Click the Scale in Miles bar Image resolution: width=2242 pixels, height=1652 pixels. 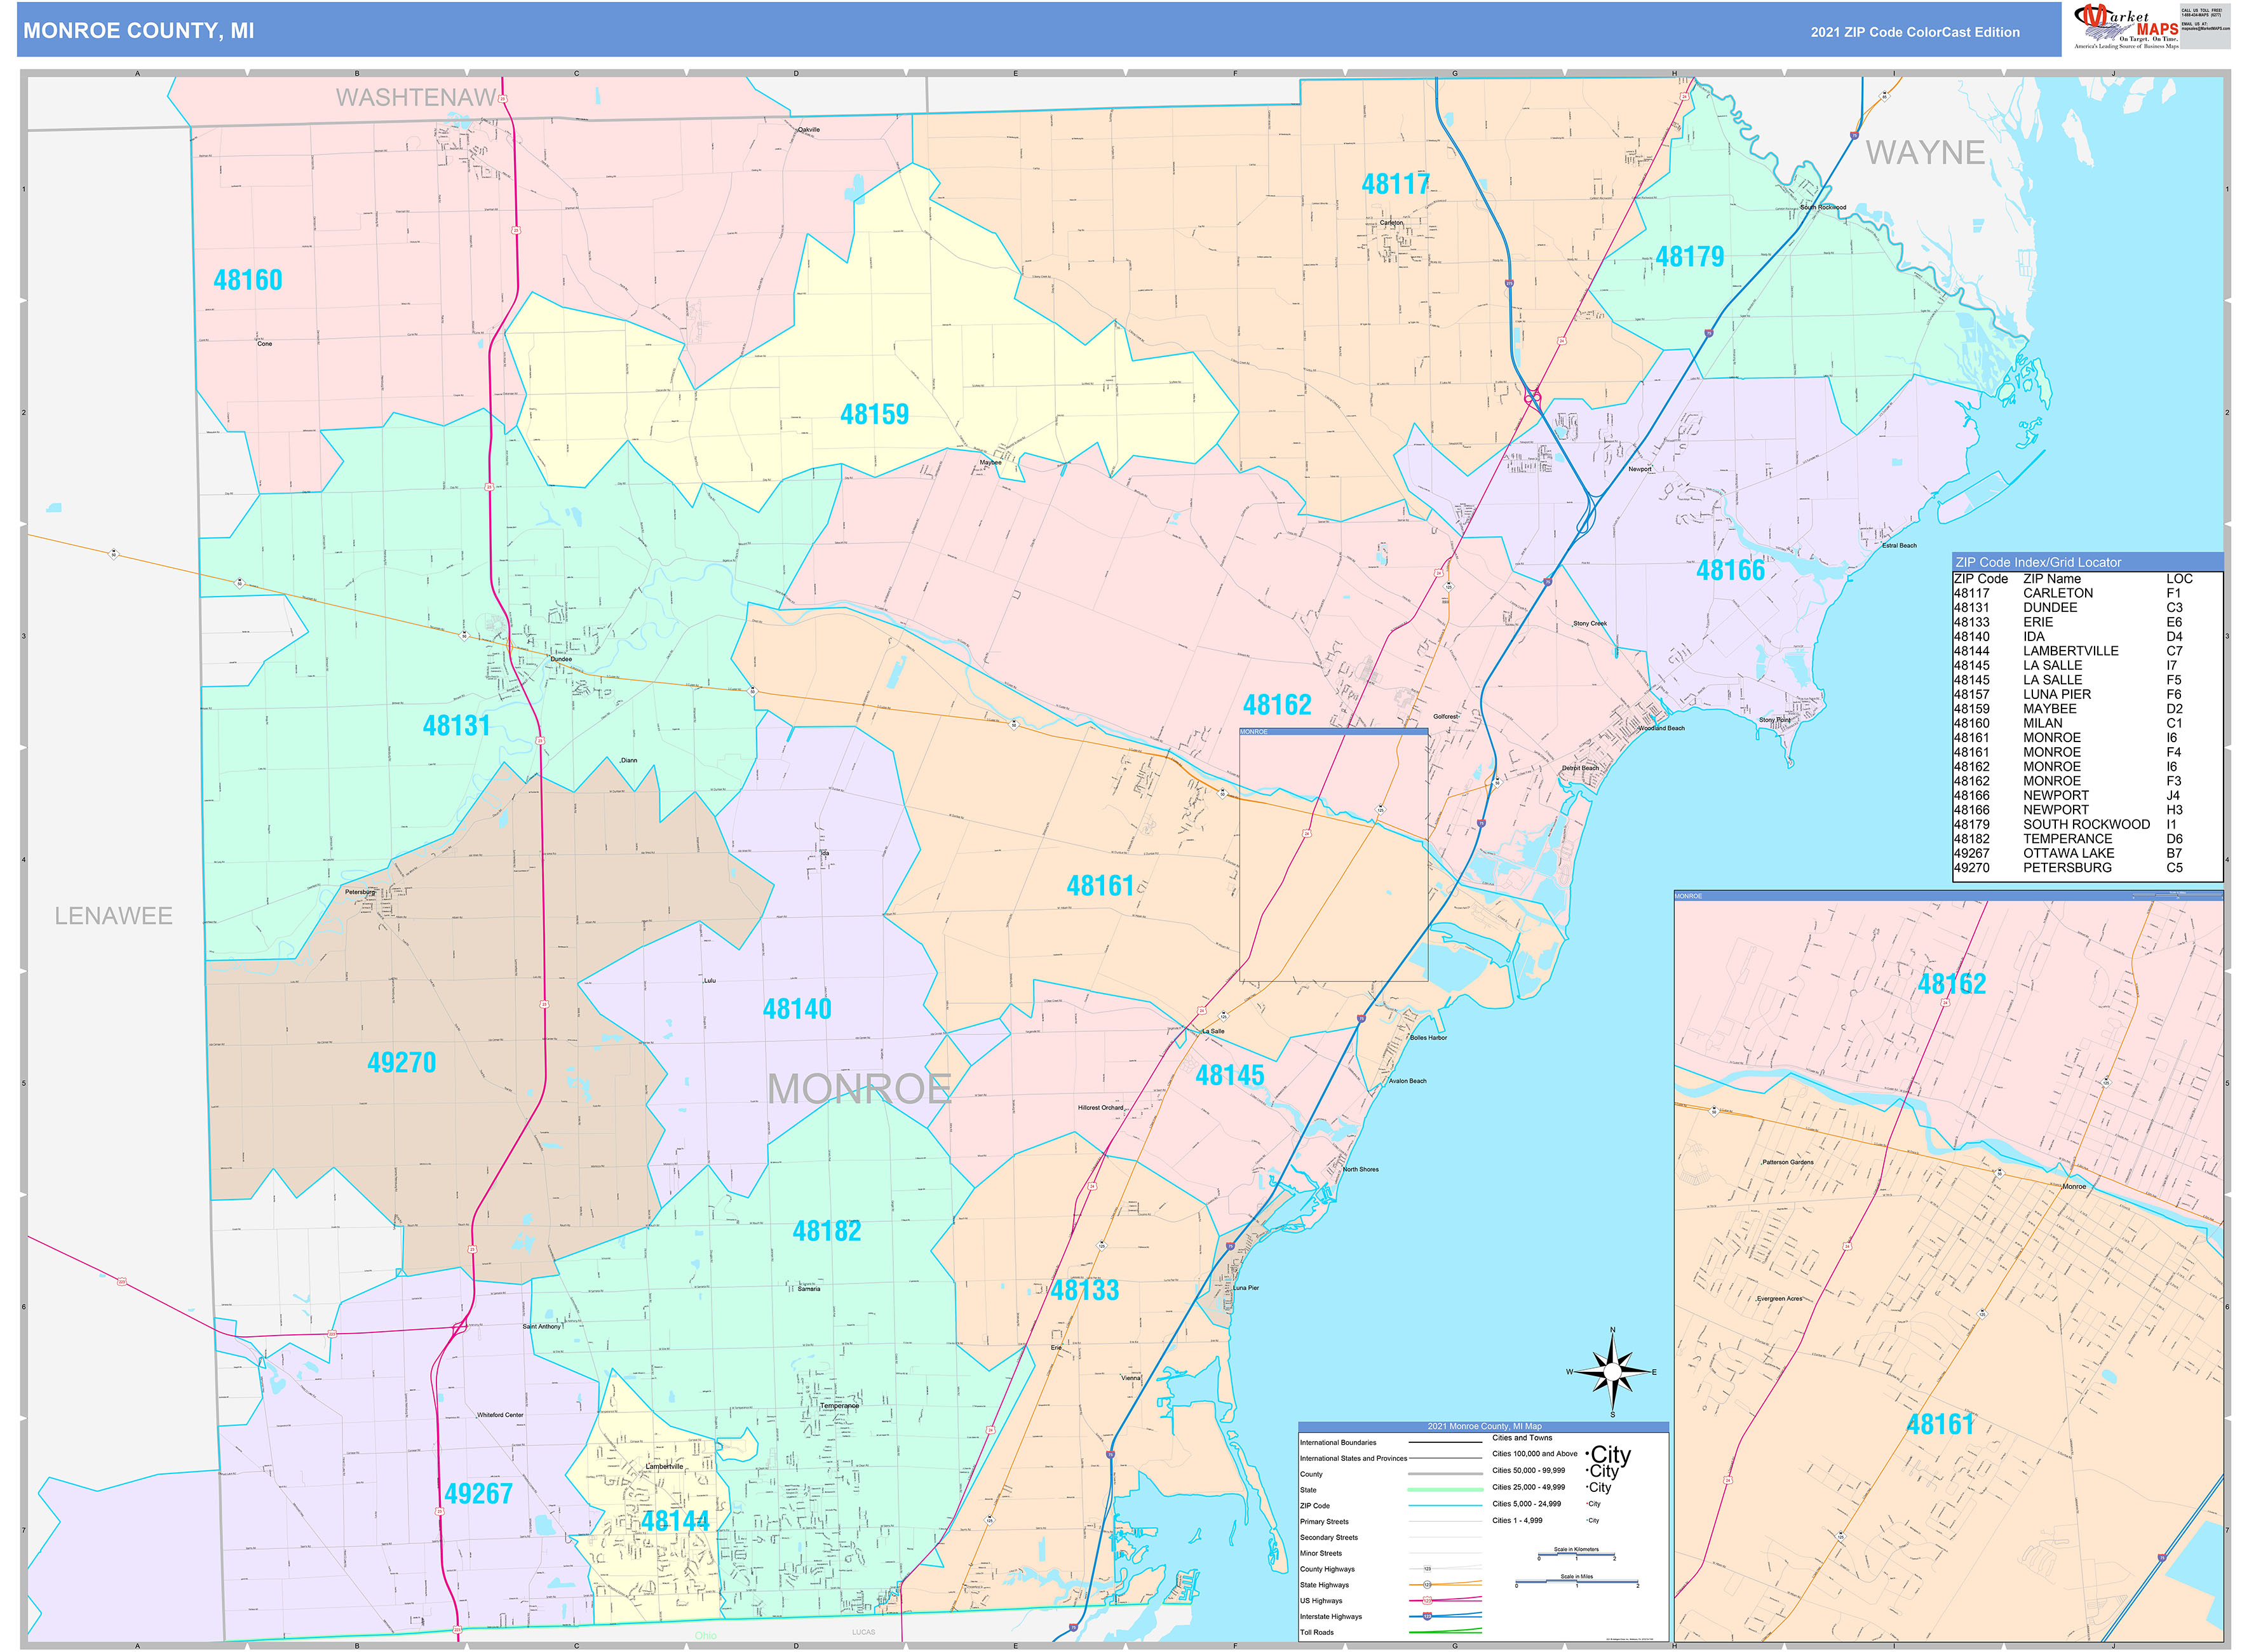(1577, 1583)
